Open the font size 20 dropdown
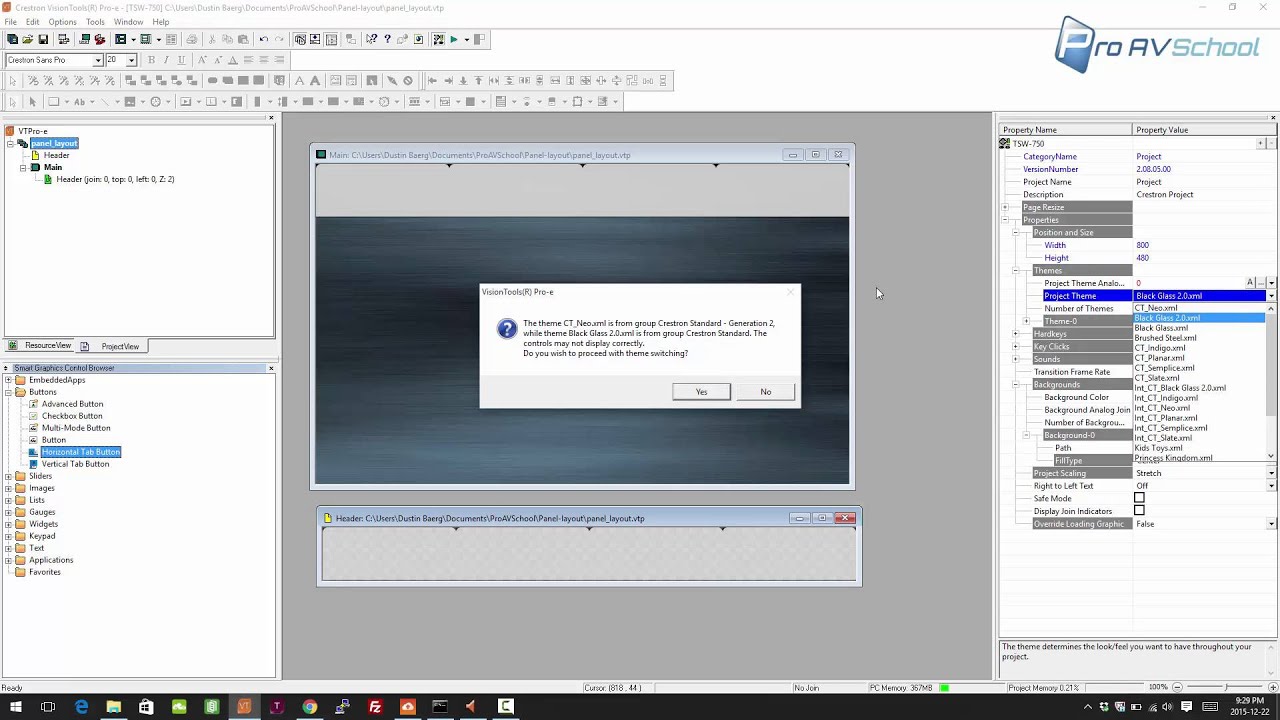 tap(131, 60)
